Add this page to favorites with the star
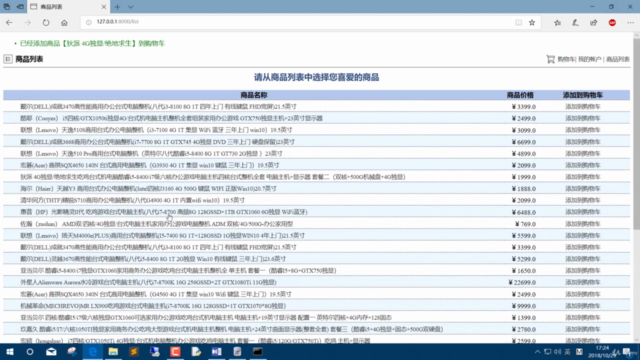 [532, 23]
